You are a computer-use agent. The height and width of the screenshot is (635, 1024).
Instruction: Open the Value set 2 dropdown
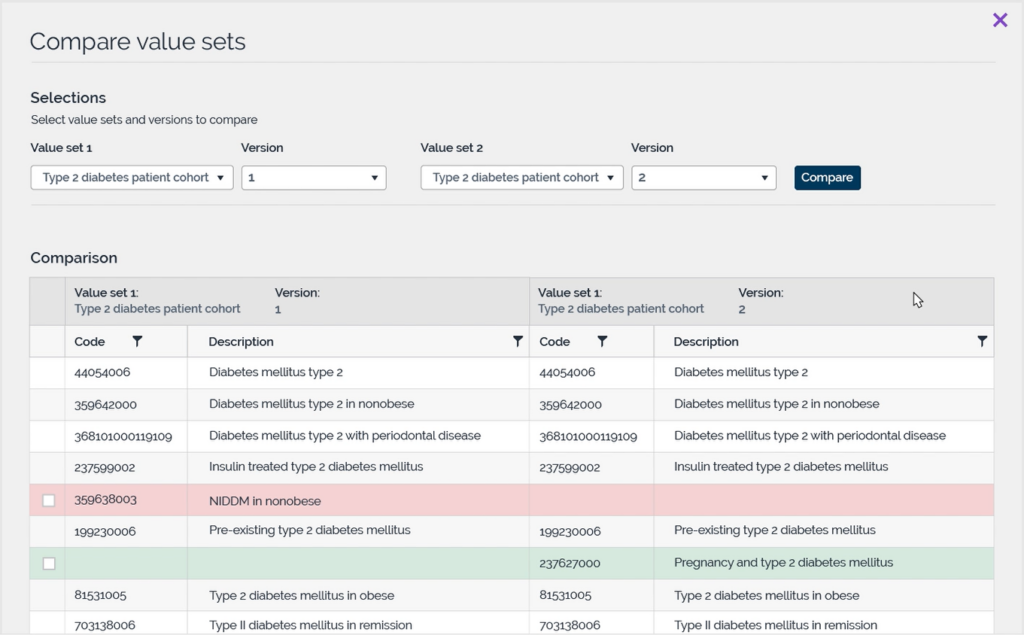(x=521, y=177)
